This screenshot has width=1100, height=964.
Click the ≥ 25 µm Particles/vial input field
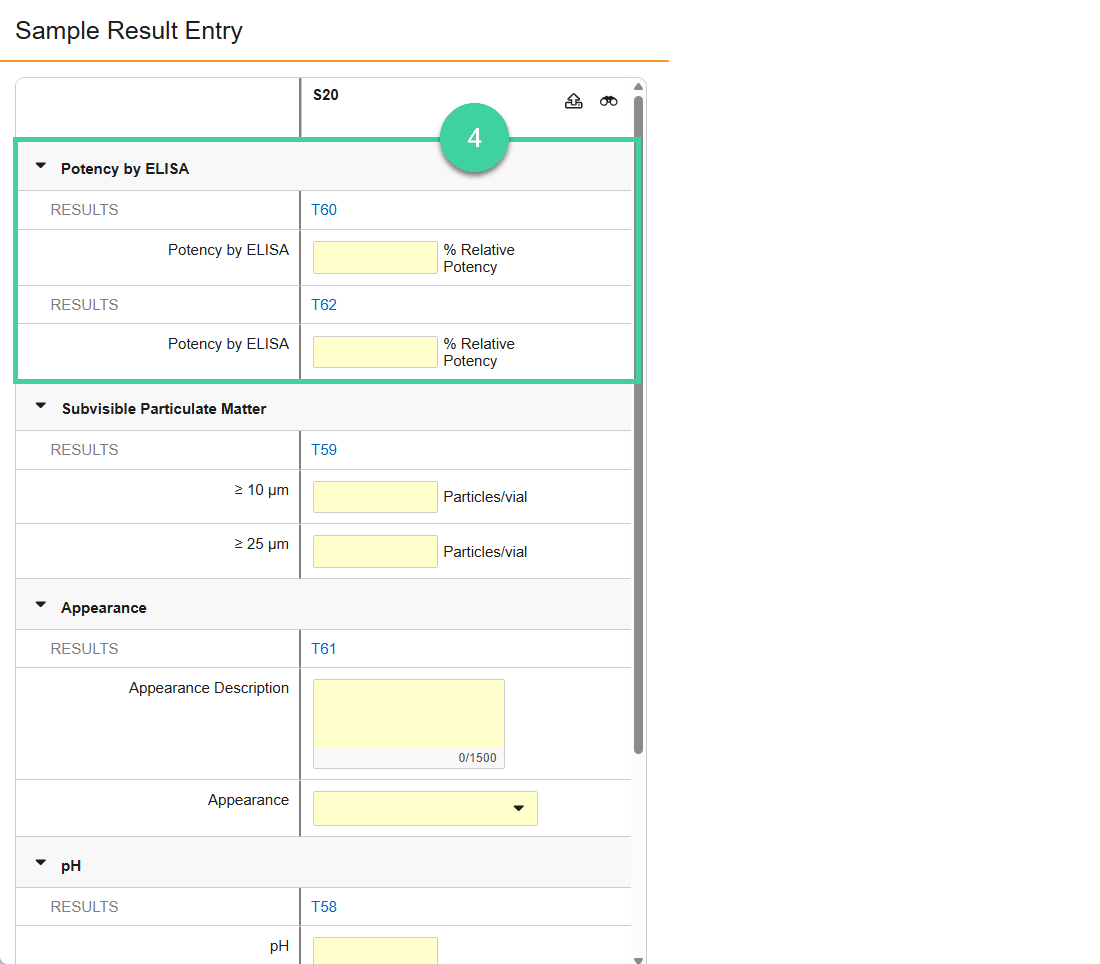click(x=374, y=551)
